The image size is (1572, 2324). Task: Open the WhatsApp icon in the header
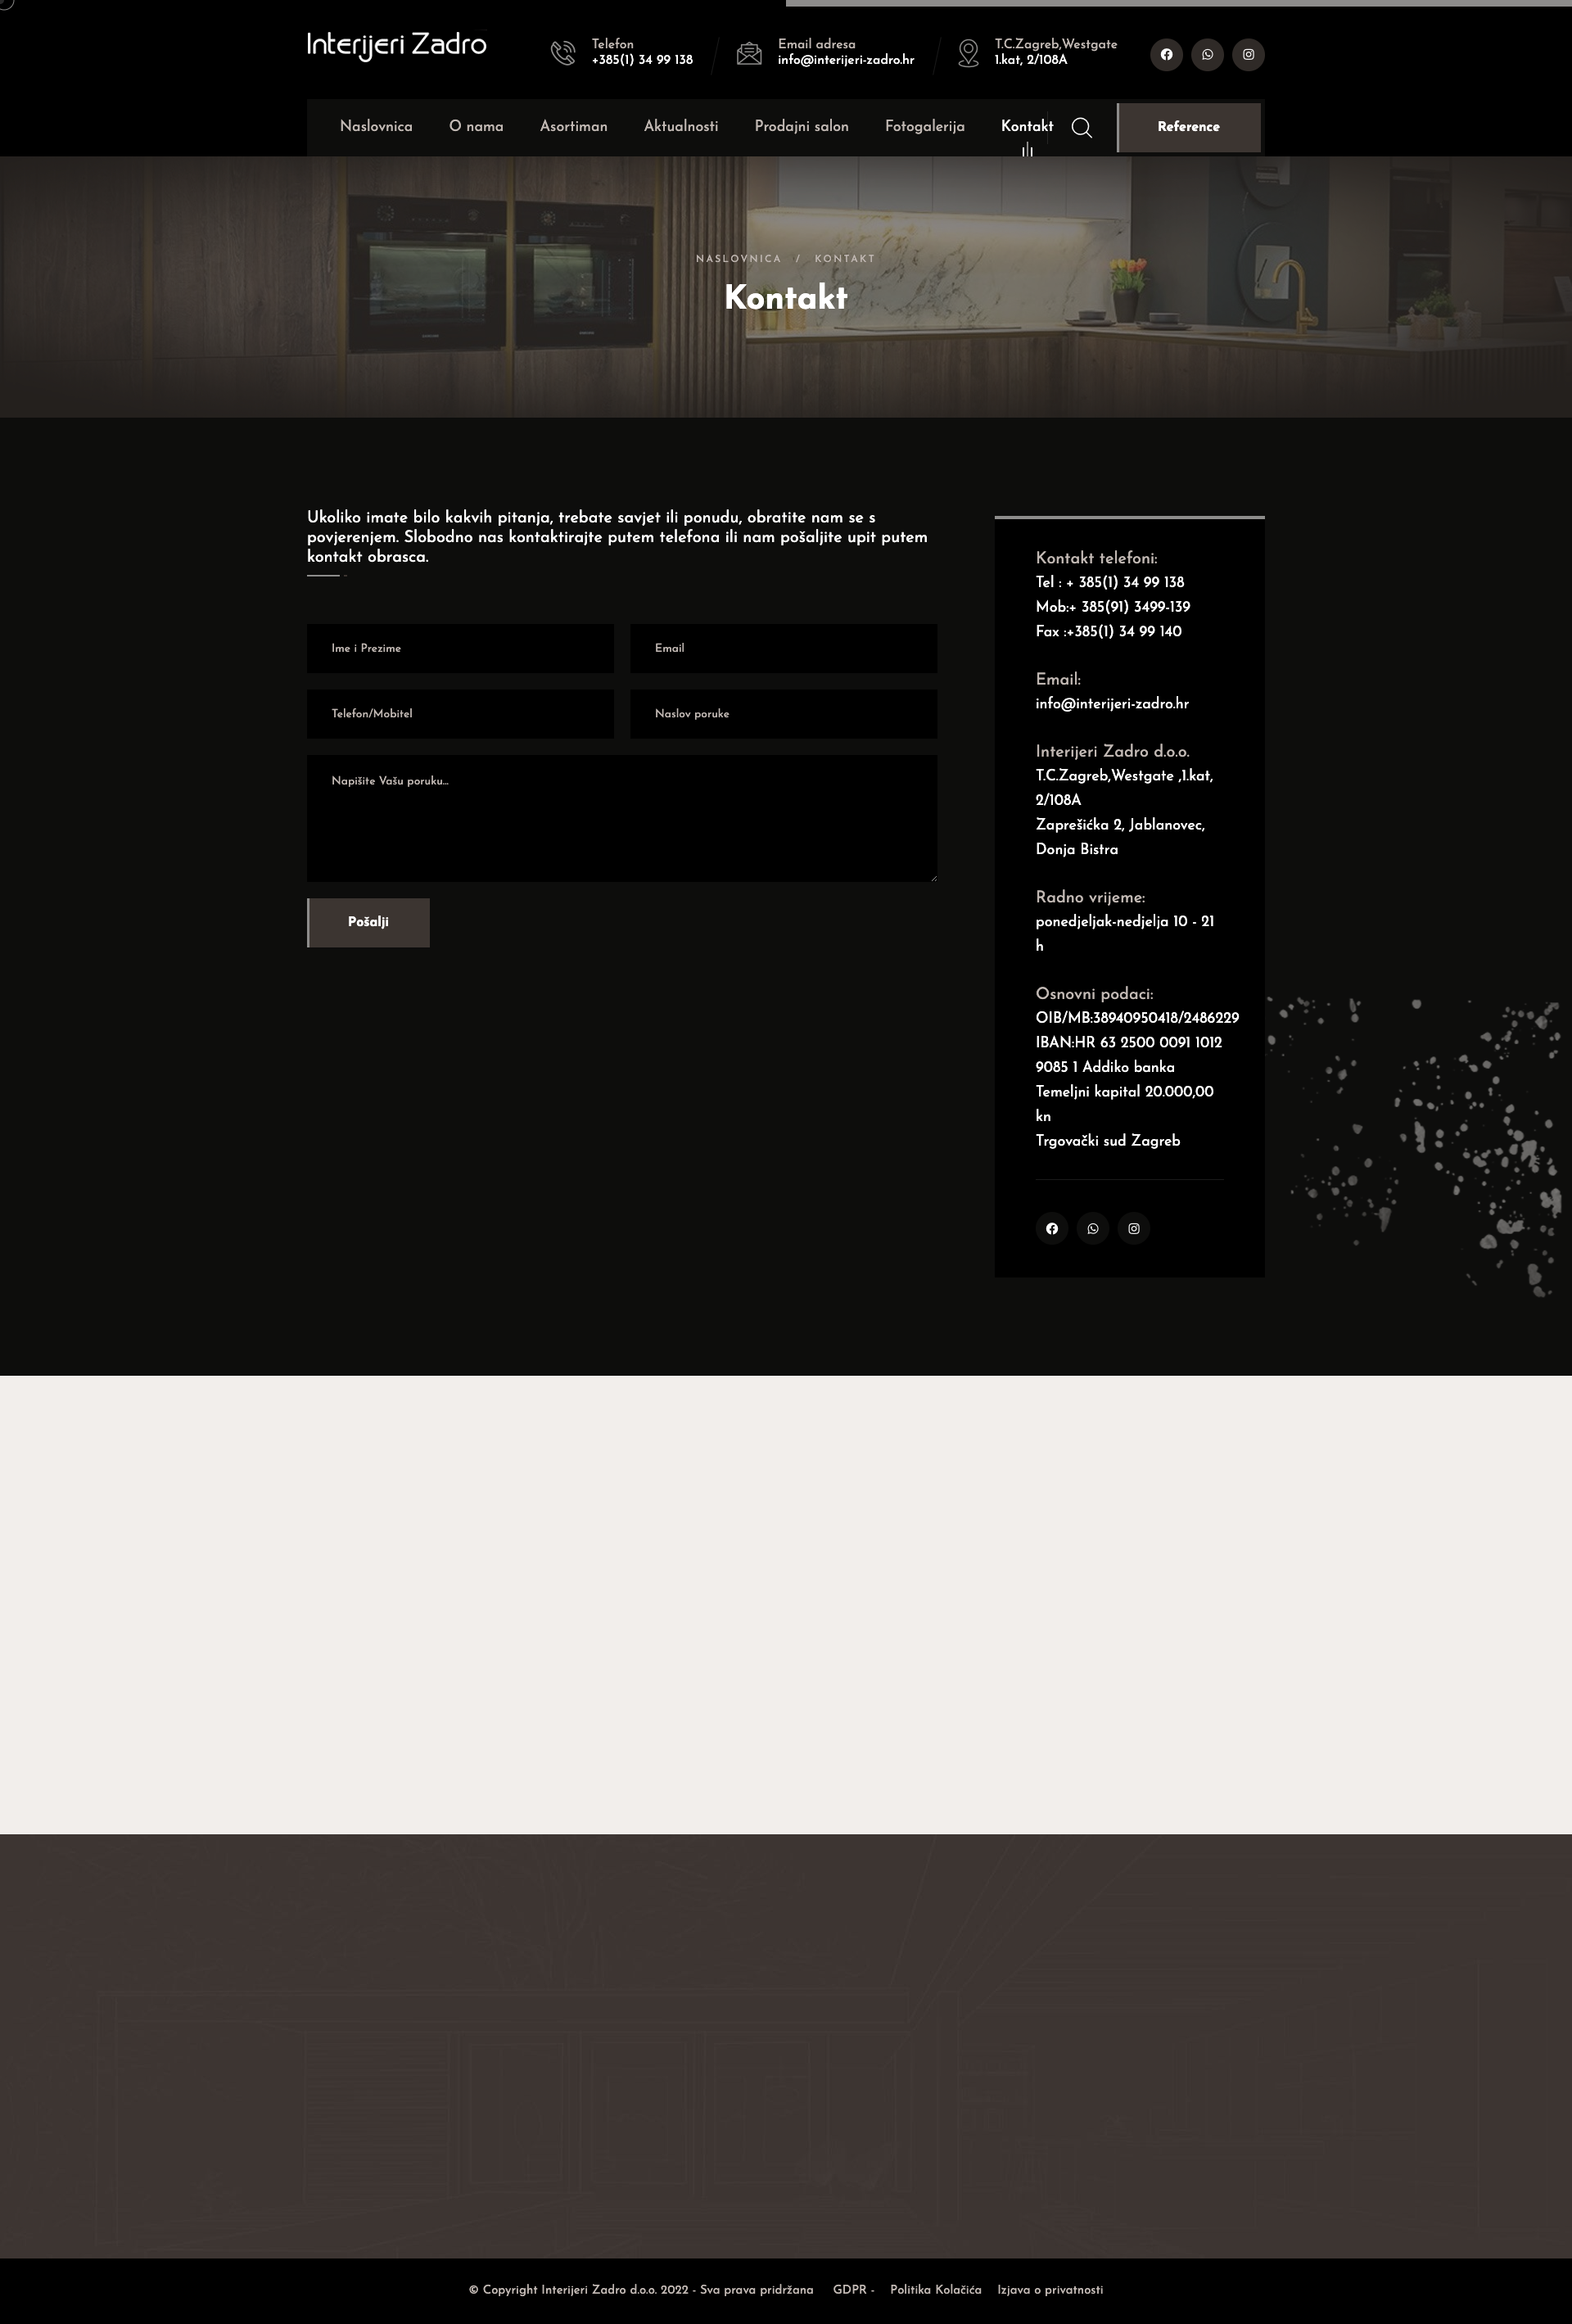pyautogui.click(x=1207, y=54)
